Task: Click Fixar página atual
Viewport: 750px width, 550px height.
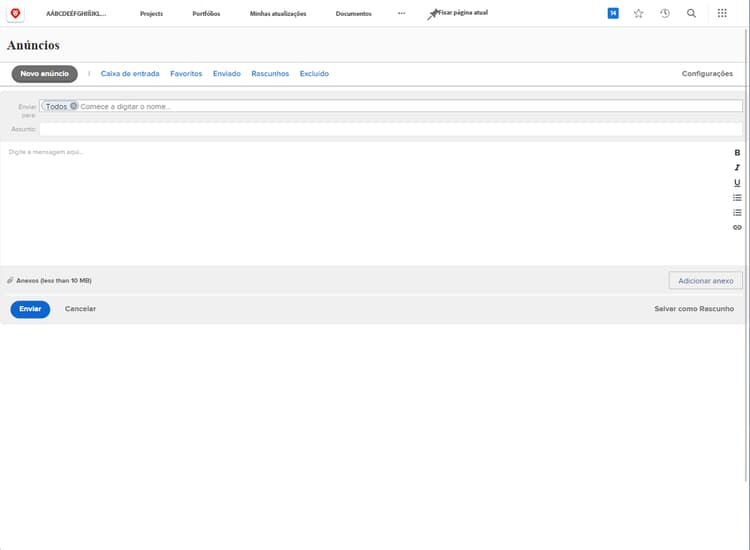Action: (x=463, y=13)
